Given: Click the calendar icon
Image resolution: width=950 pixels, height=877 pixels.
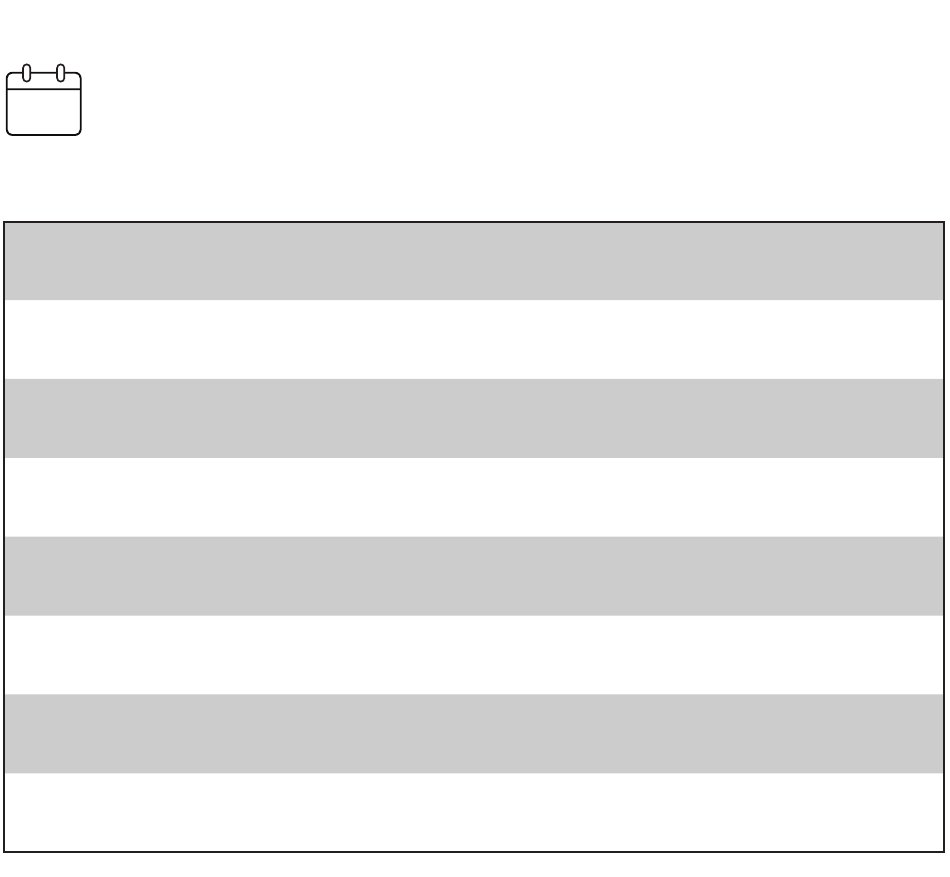Looking at the screenshot, I should (x=44, y=101).
